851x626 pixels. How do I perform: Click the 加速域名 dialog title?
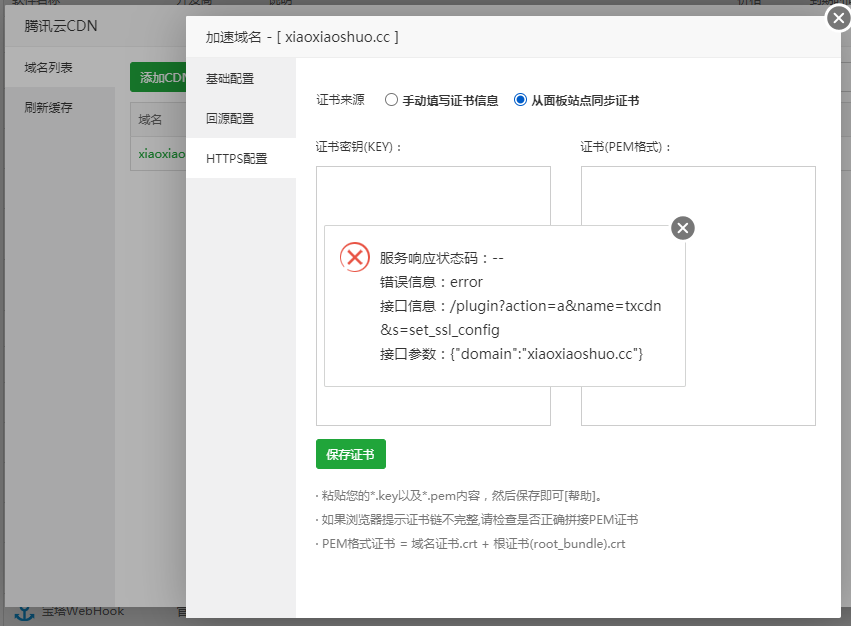pos(302,37)
